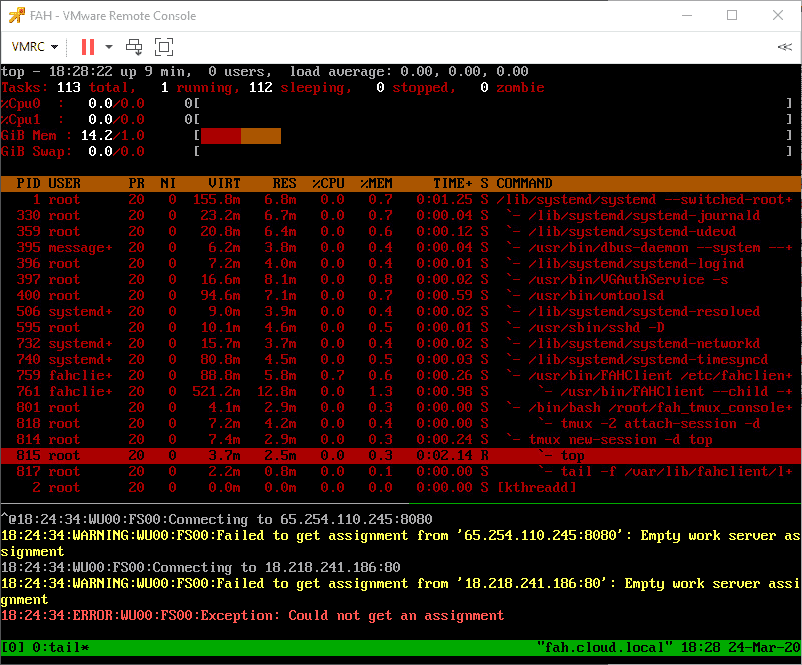Maximize the FAH remote console window
The height and width of the screenshot is (665, 802).
pos(732,15)
